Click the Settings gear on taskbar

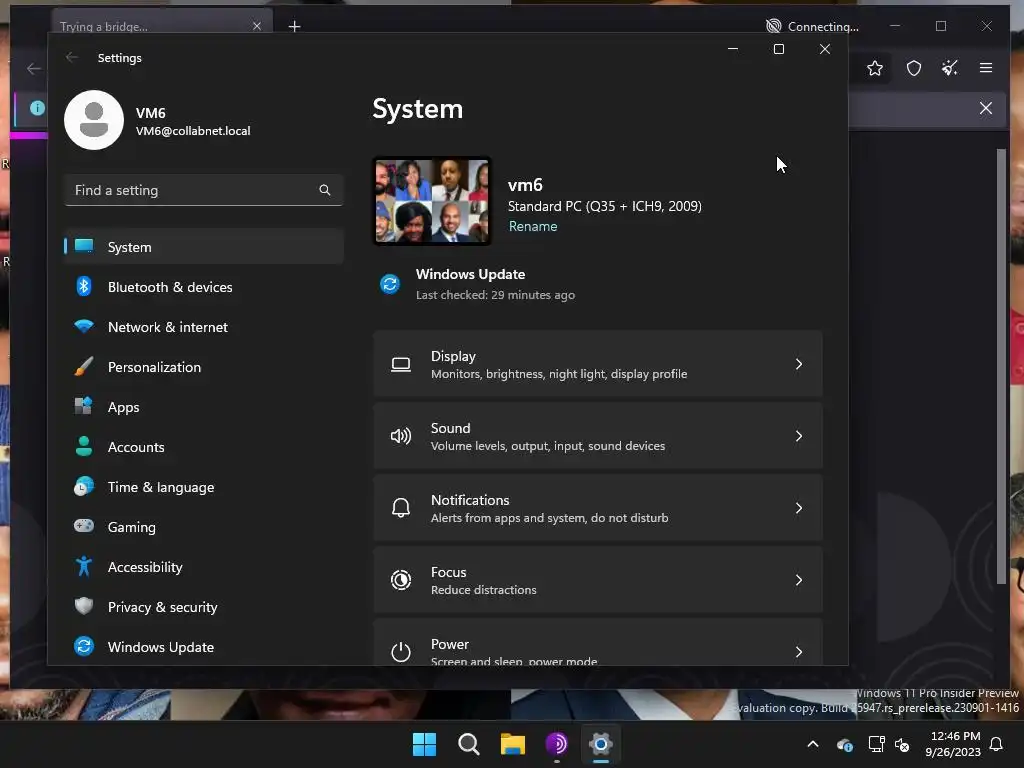coord(601,744)
